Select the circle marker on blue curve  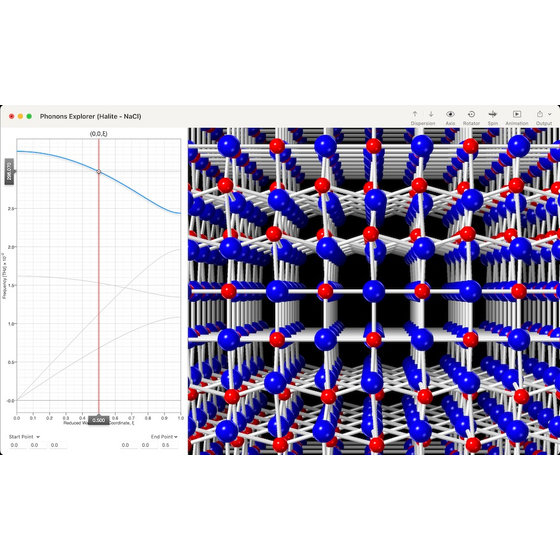pyautogui.click(x=99, y=172)
